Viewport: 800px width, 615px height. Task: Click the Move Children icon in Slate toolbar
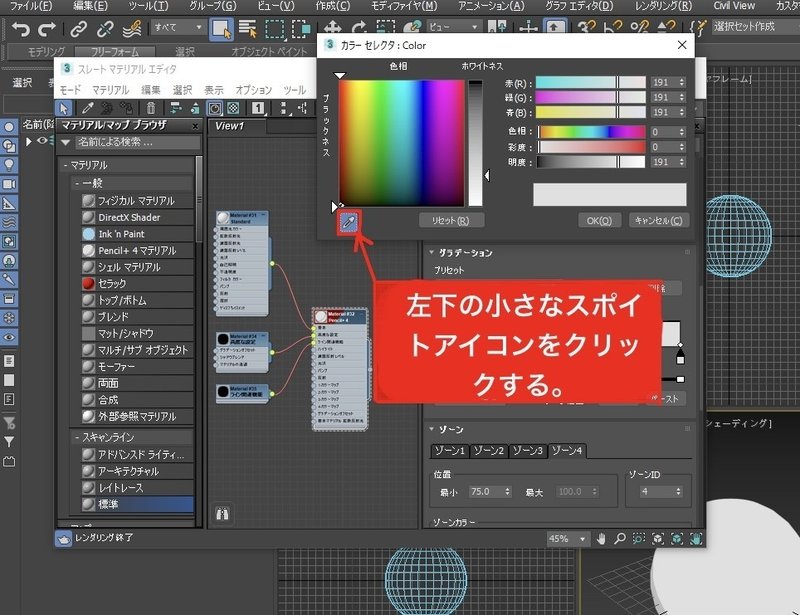(176, 108)
